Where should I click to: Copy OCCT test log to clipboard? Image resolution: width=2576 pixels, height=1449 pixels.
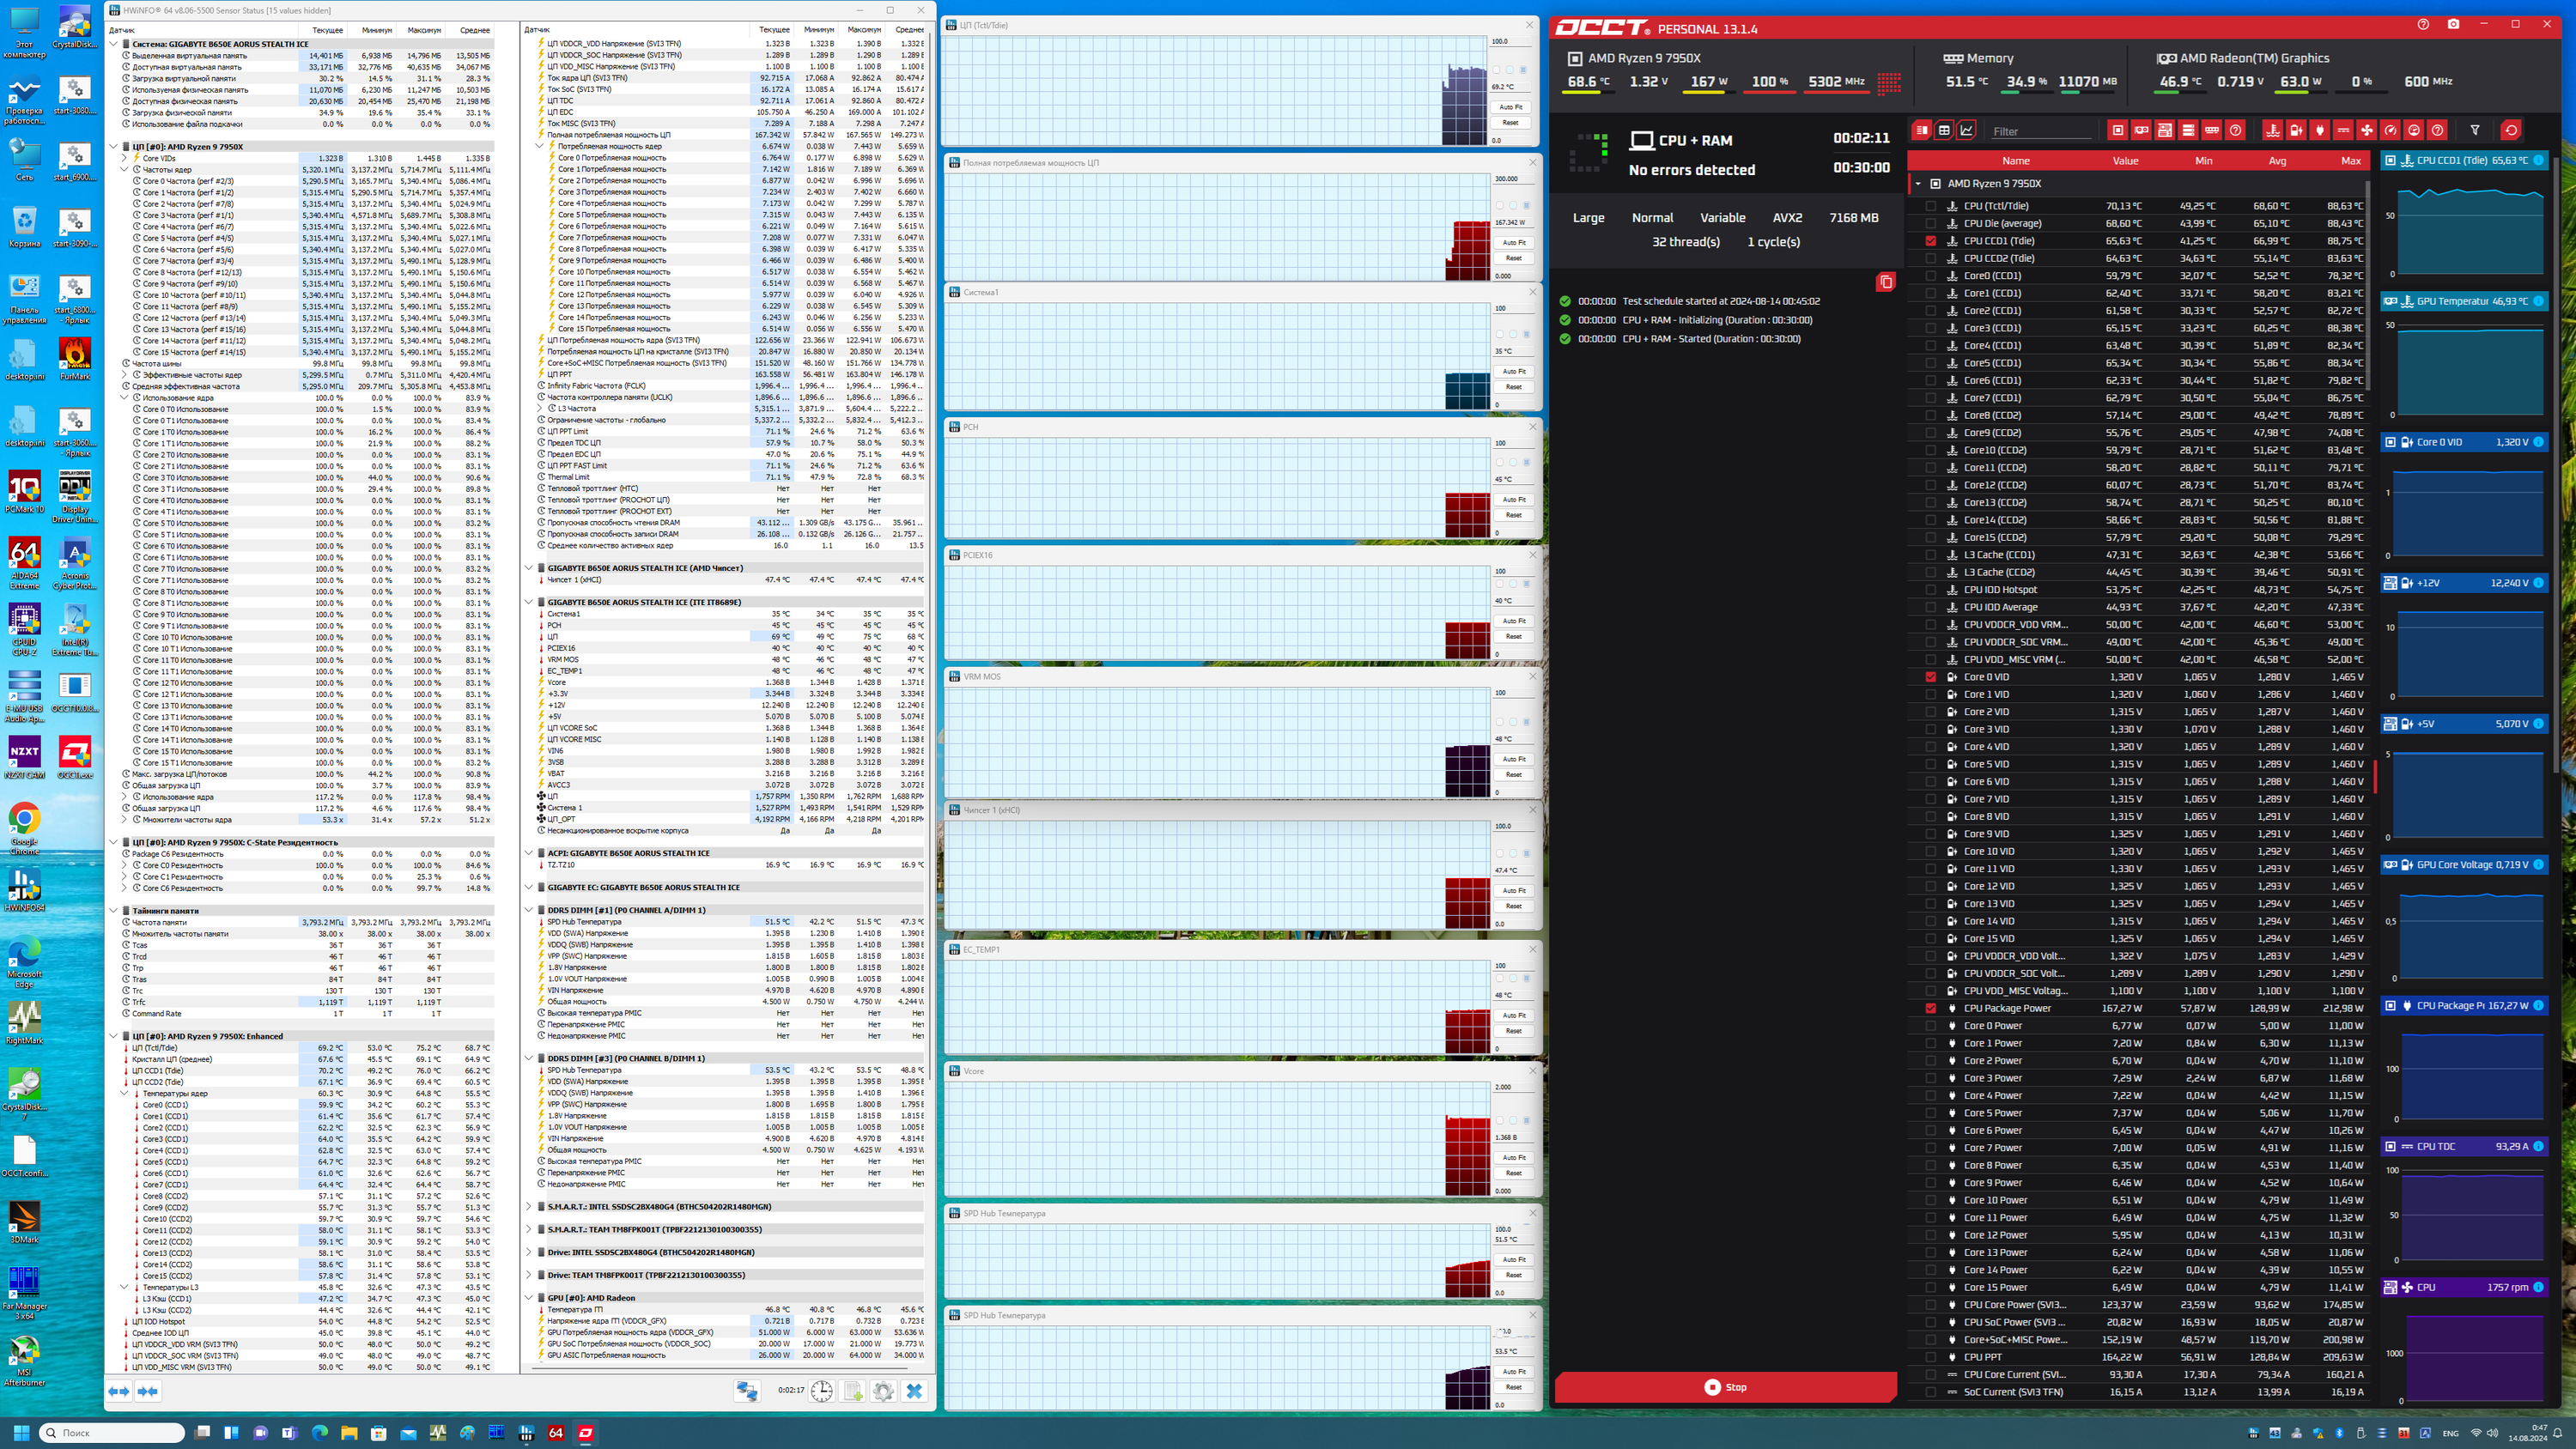point(1885,282)
